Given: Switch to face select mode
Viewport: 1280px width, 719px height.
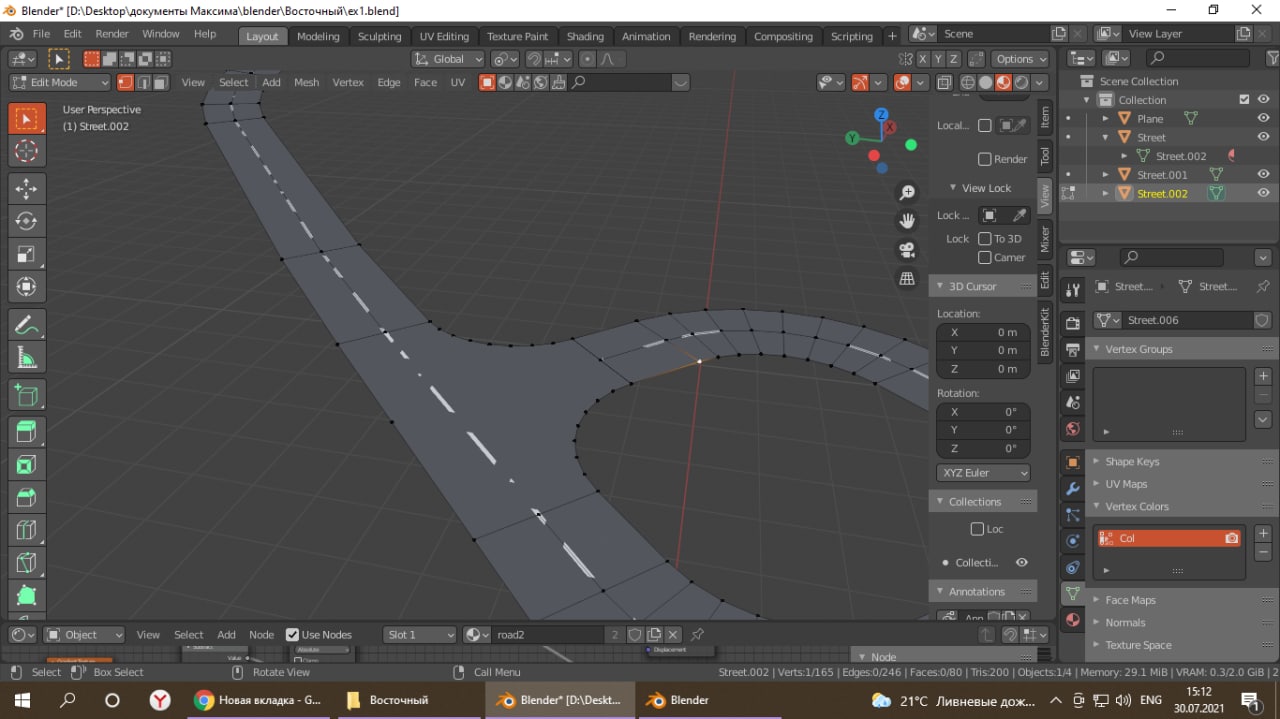Looking at the screenshot, I should pyautogui.click(x=160, y=82).
